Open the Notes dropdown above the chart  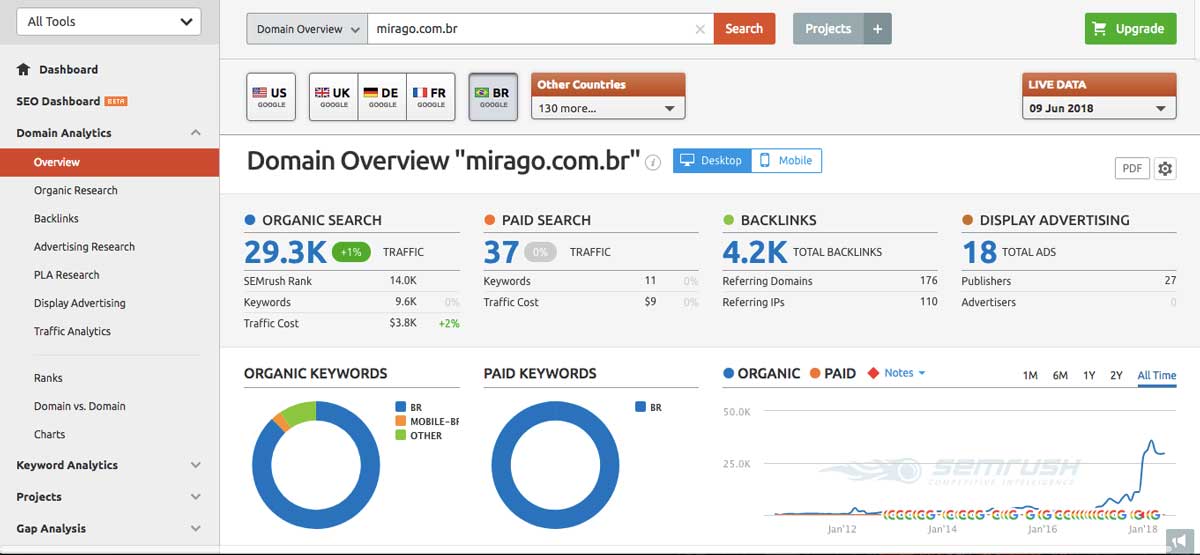coord(897,373)
